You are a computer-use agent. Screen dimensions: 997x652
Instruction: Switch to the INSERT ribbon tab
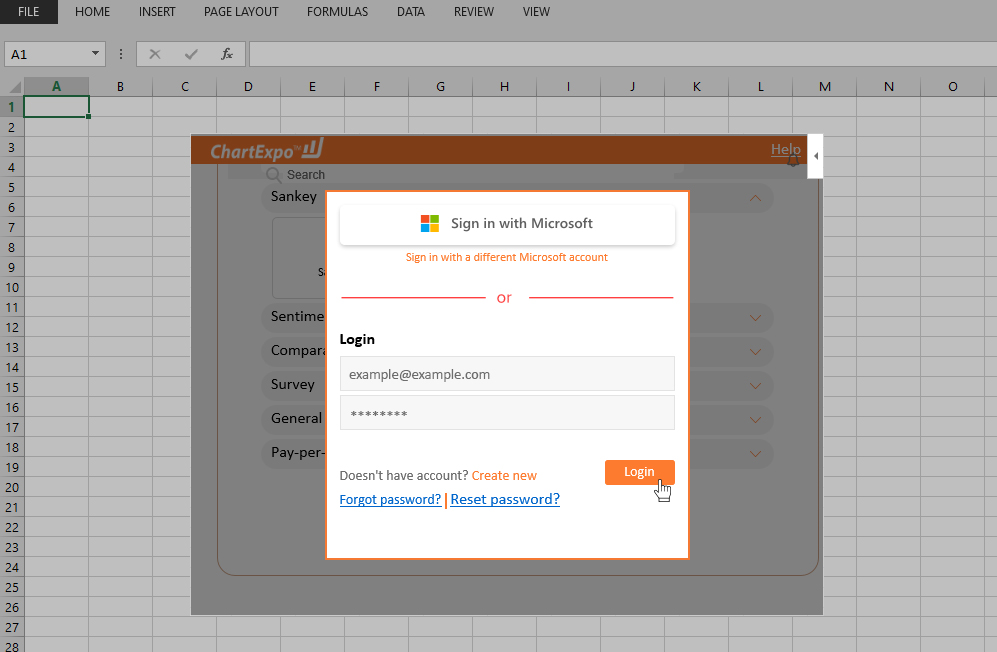tap(157, 11)
